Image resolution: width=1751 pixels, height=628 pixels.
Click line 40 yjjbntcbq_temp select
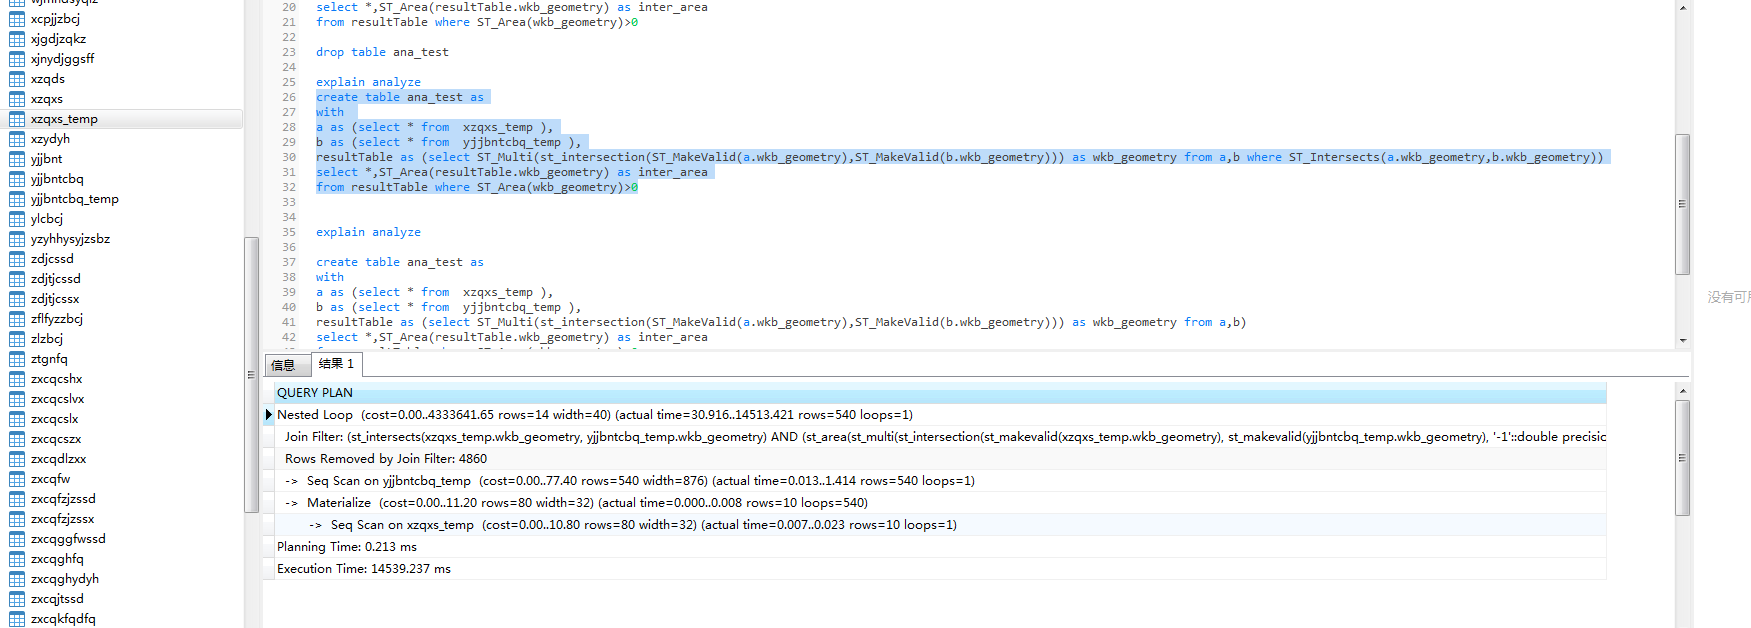tap(448, 307)
